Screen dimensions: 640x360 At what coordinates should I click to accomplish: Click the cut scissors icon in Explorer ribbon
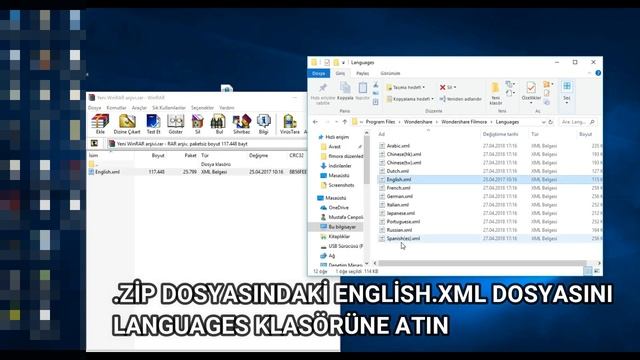coord(376,85)
